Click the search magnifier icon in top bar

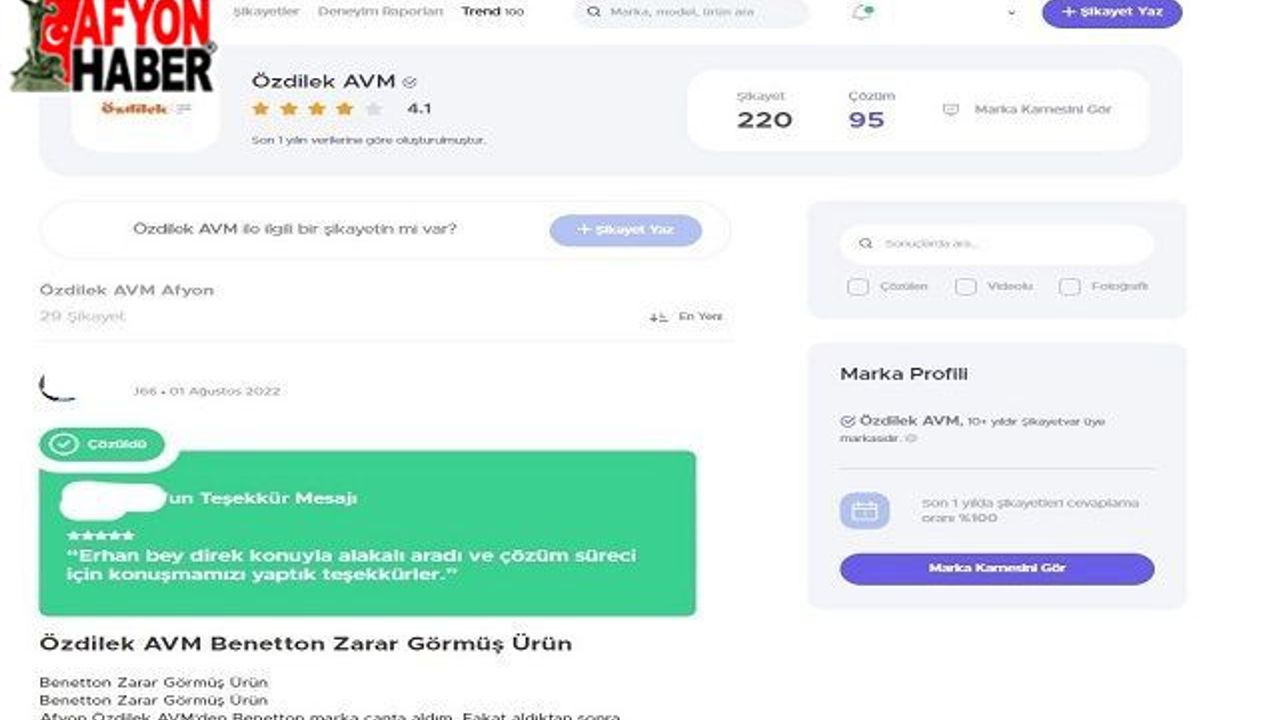click(594, 12)
